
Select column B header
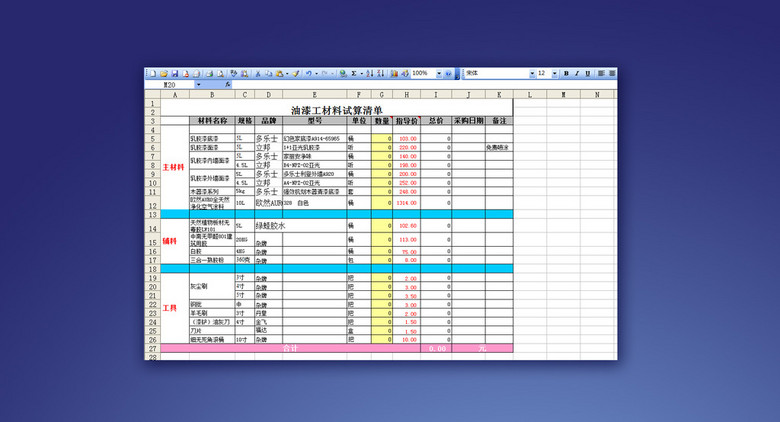click(x=211, y=95)
